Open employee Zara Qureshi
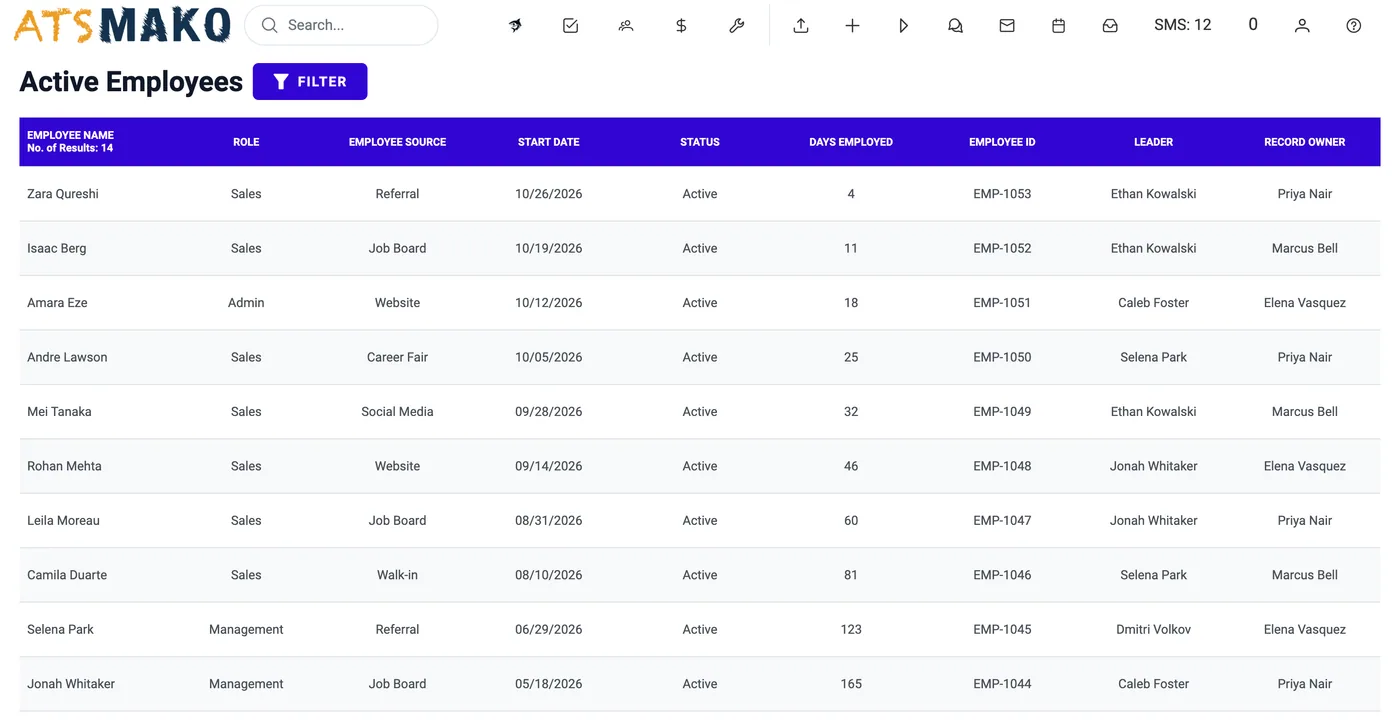This screenshot has width=1400, height=725. coord(63,194)
